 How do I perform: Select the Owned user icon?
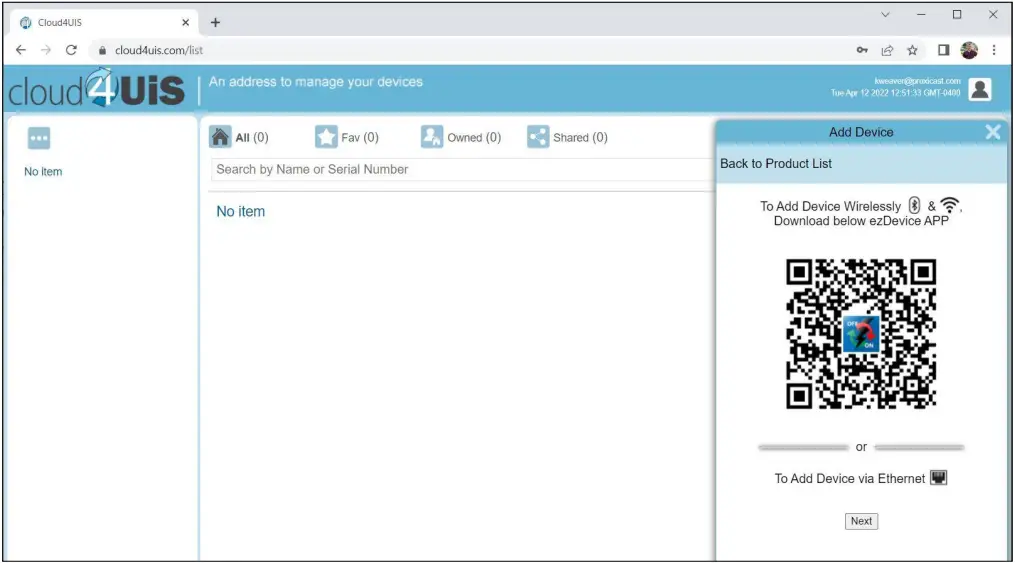[x=432, y=137]
